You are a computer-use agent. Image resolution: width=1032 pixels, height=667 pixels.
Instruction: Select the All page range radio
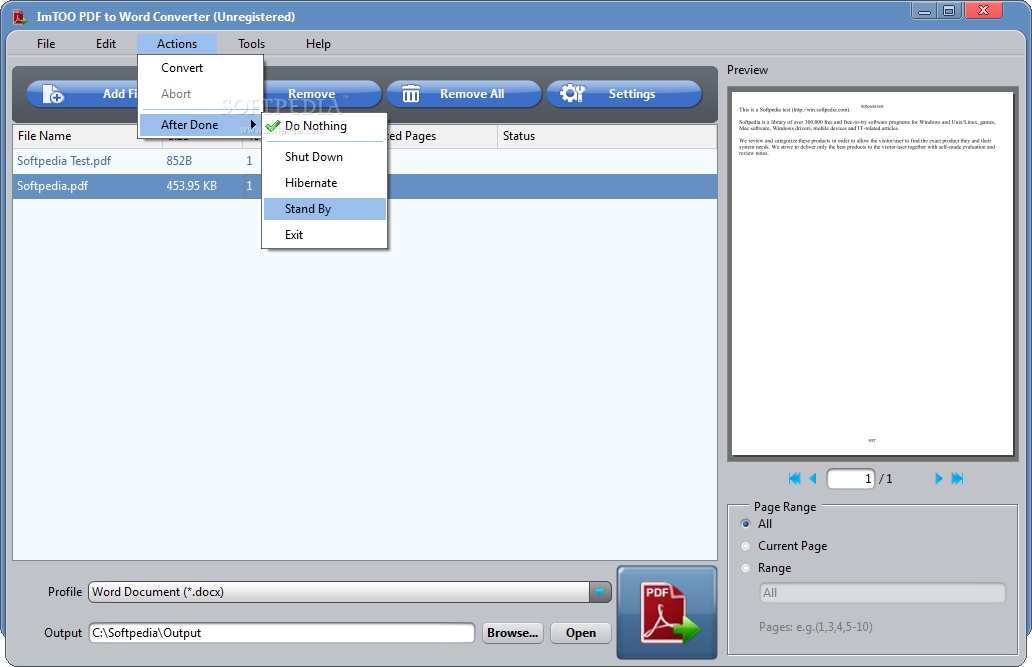point(746,524)
